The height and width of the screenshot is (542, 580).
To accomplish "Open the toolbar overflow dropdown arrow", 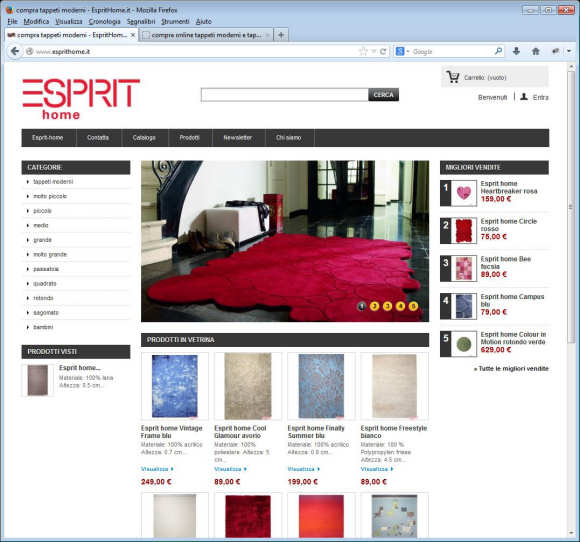I will point(569,51).
